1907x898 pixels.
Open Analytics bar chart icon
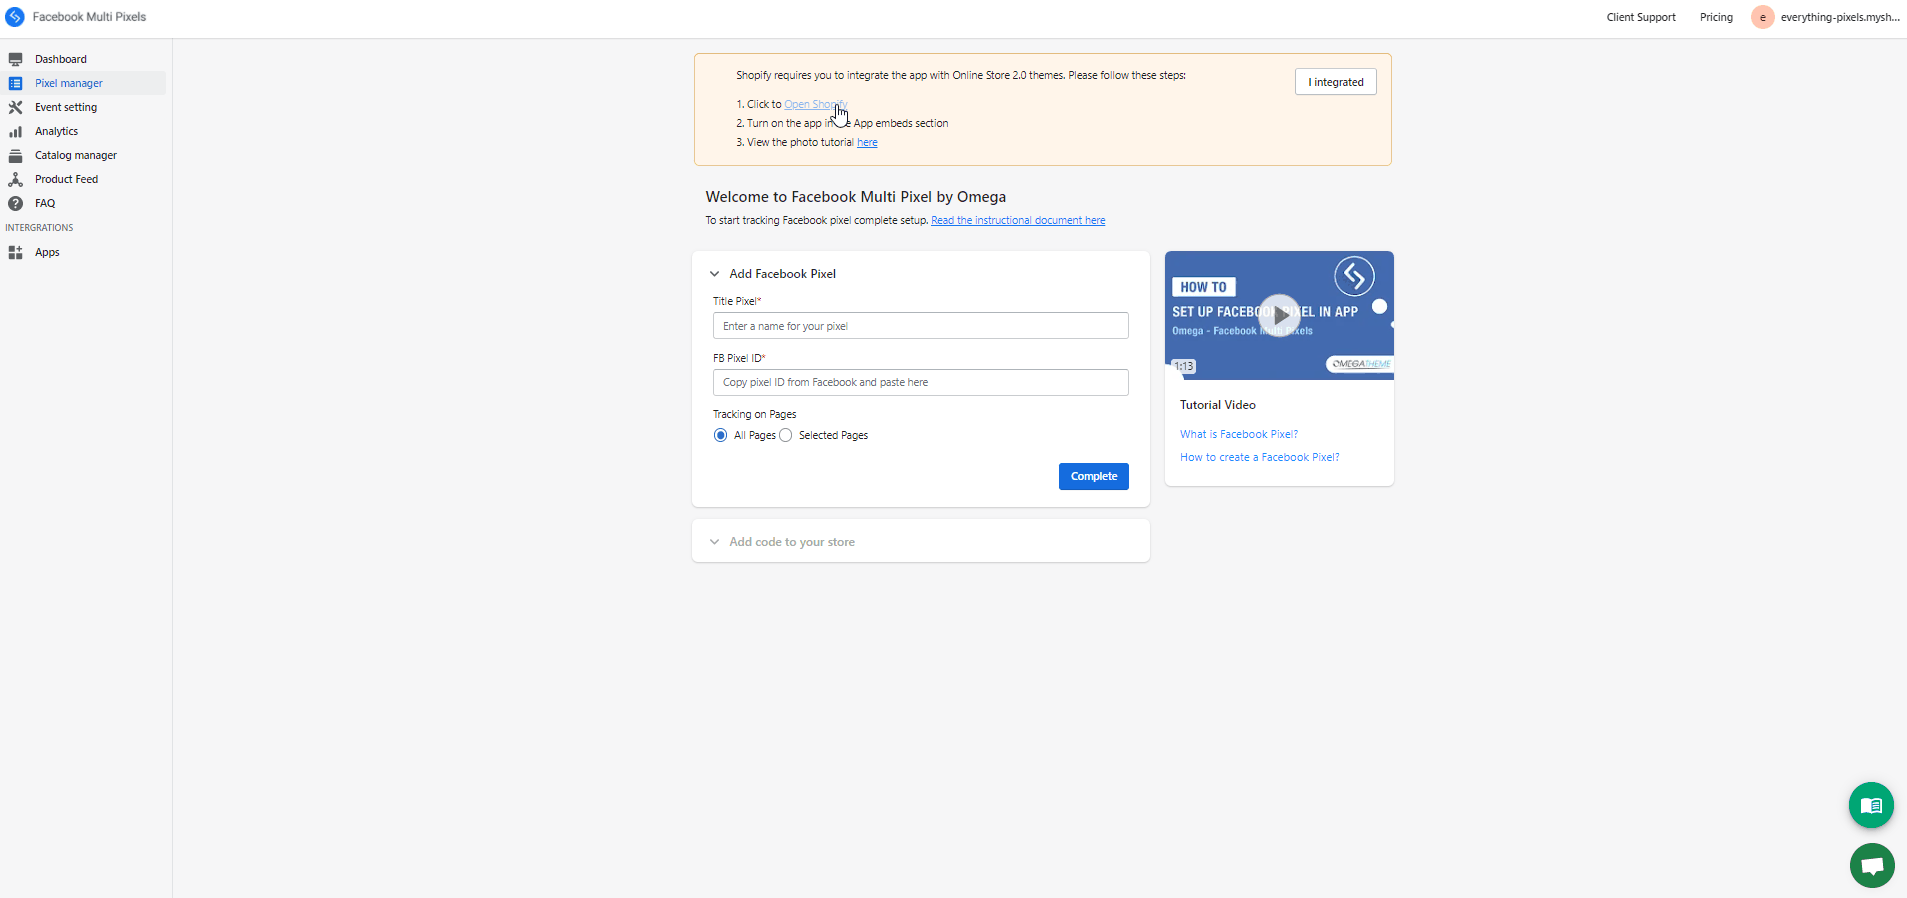click(15, 132)
